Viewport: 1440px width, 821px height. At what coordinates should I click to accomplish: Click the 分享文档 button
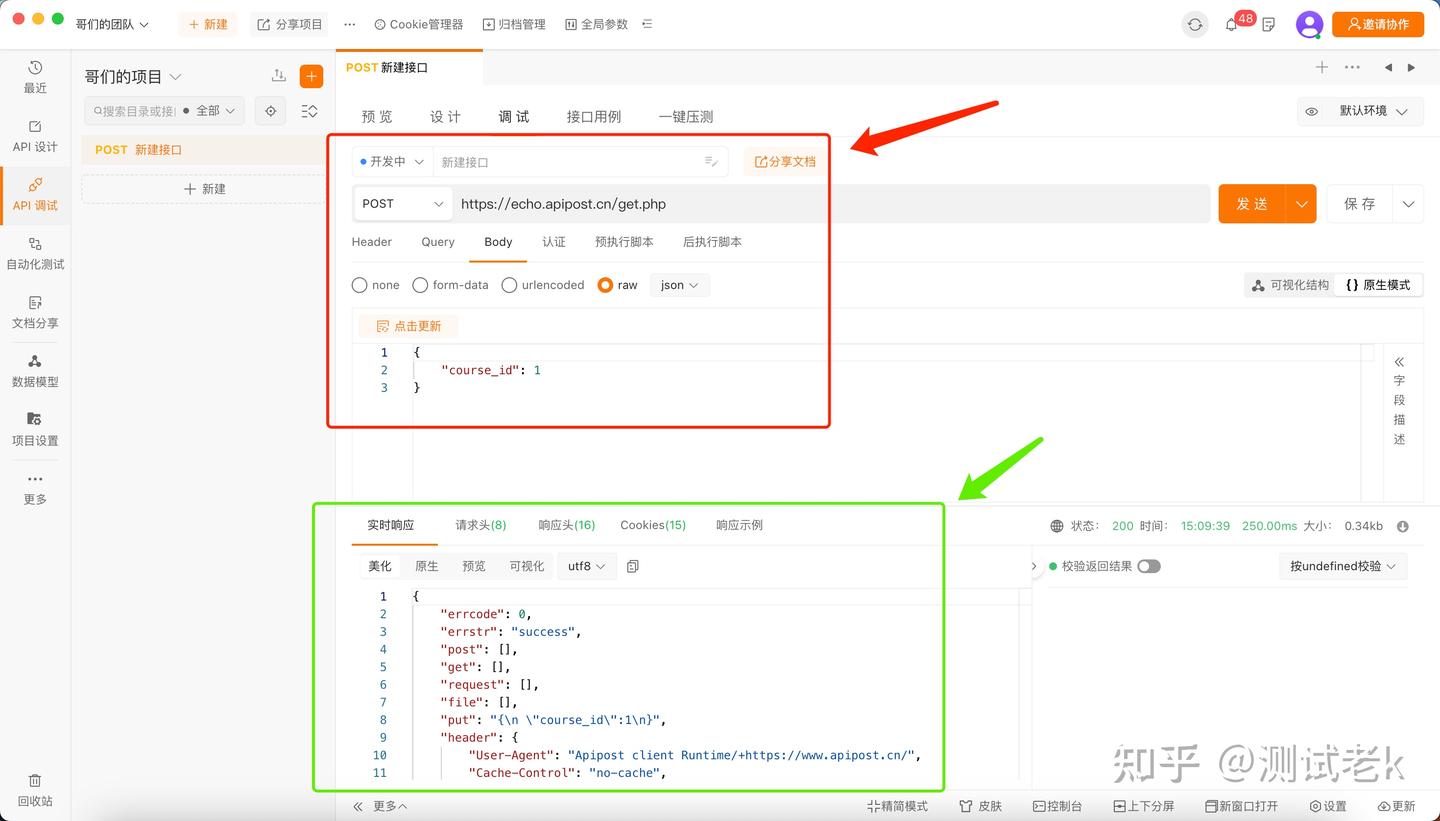tap(785, 161)
